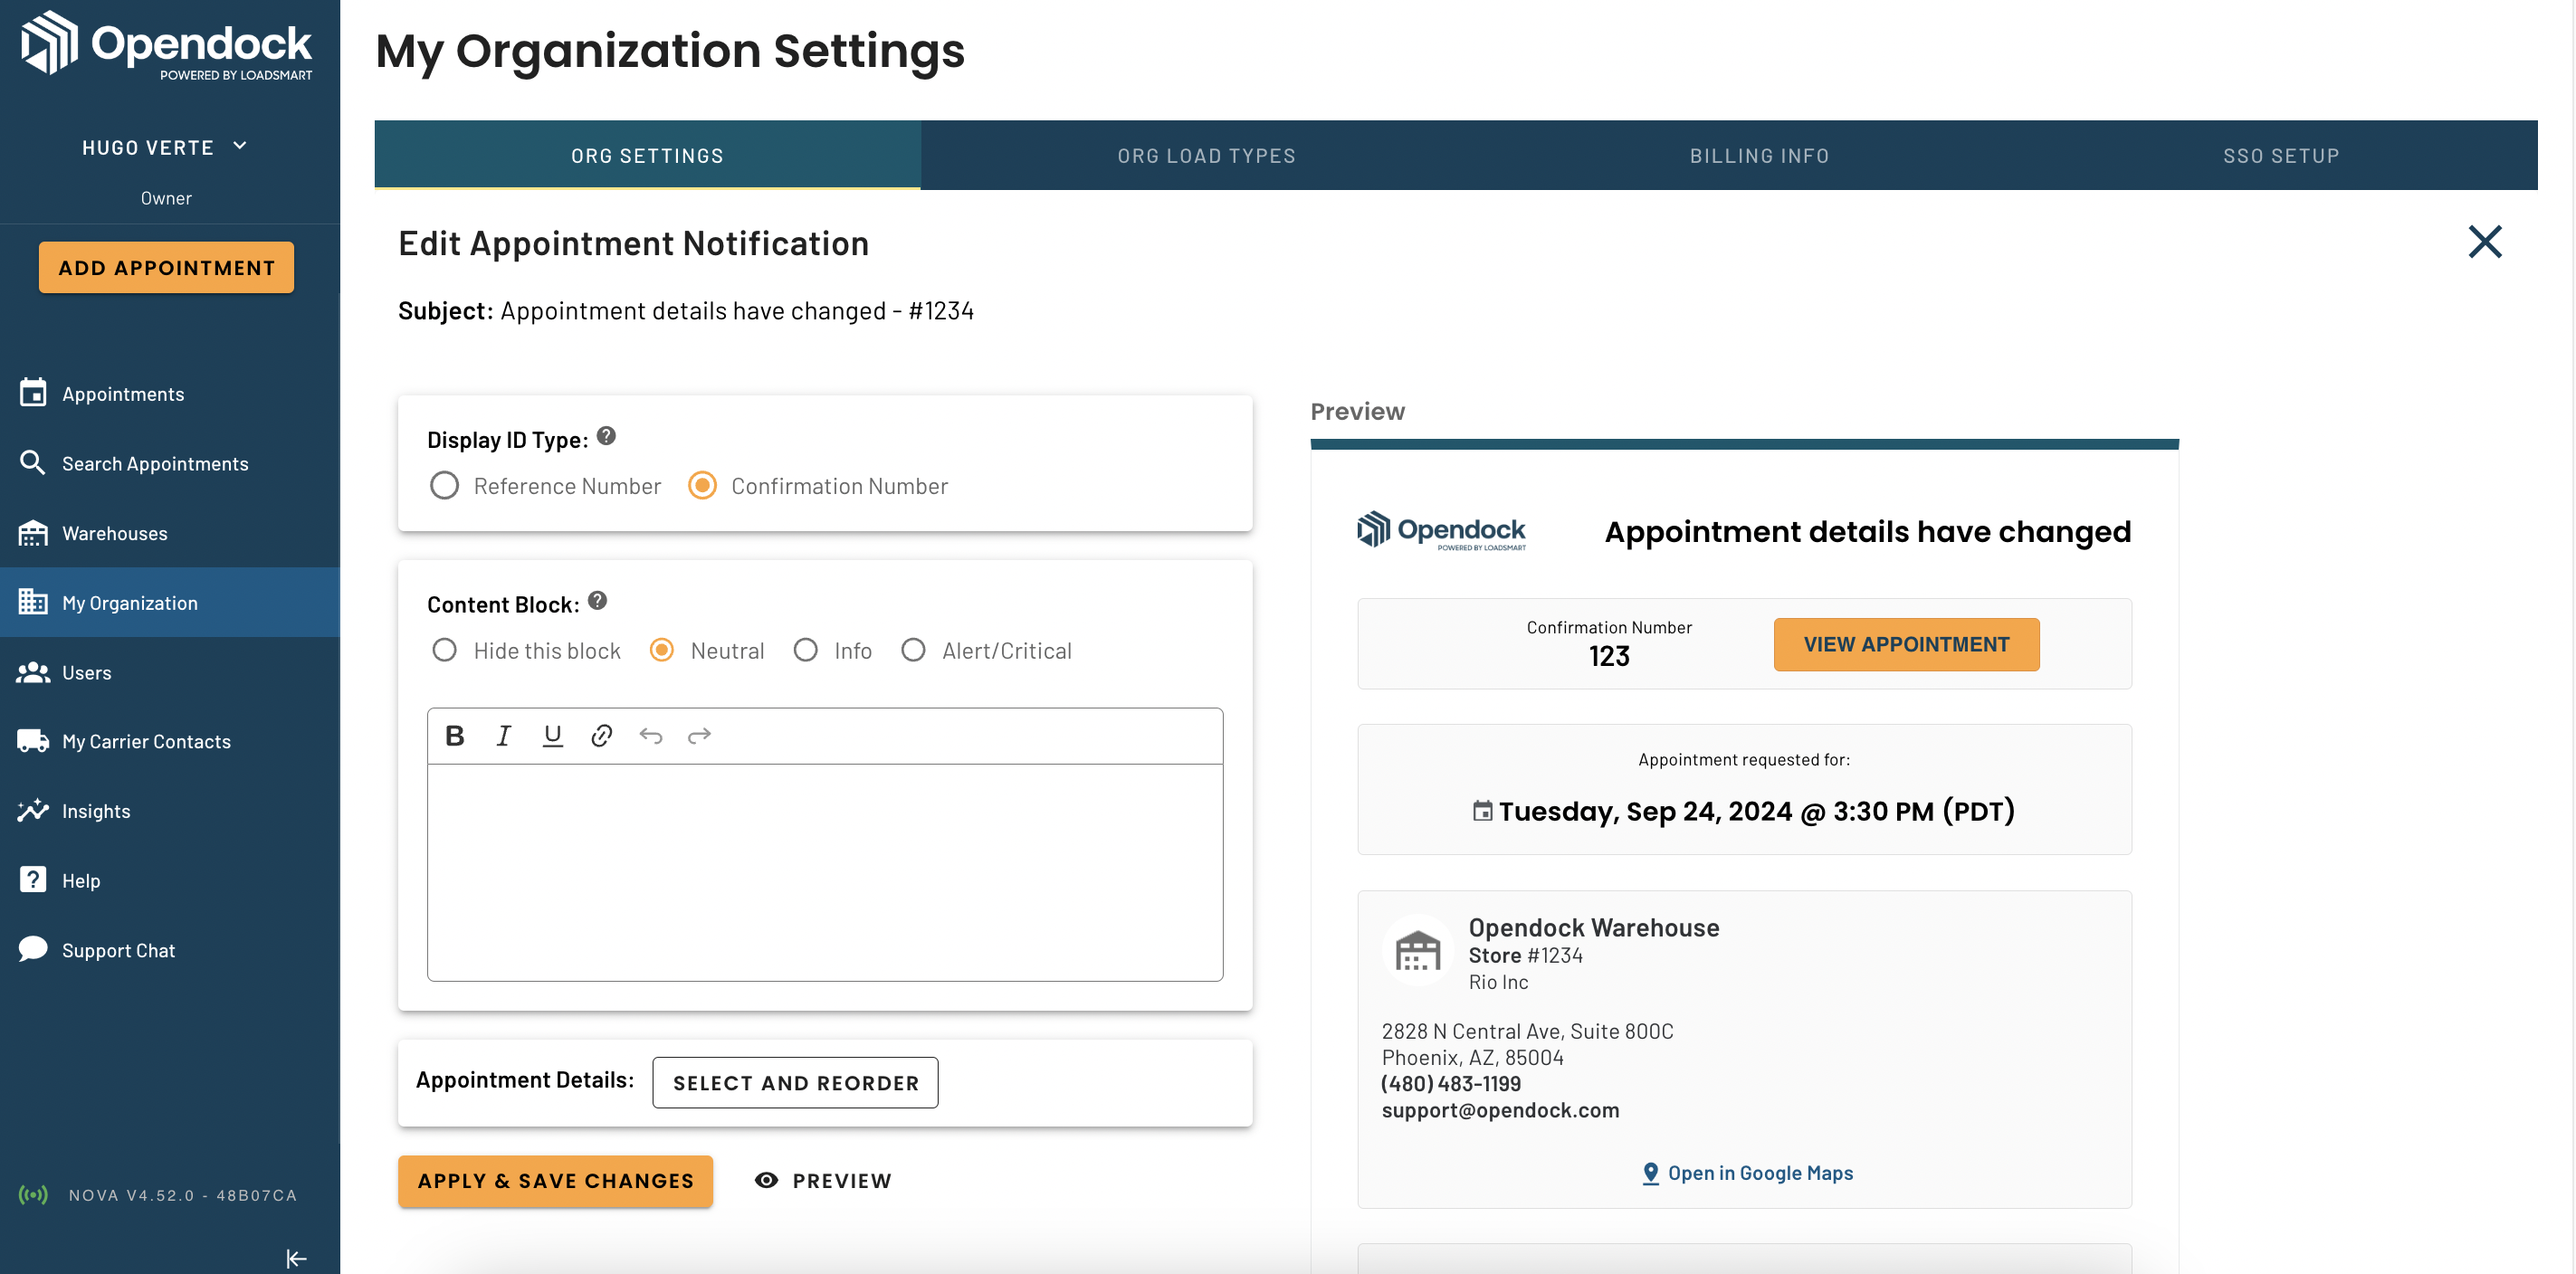The width and height of the screenshot is (2576, 1274).
Task: Select the Neutral content block option
Action: (x=661, y=650)
